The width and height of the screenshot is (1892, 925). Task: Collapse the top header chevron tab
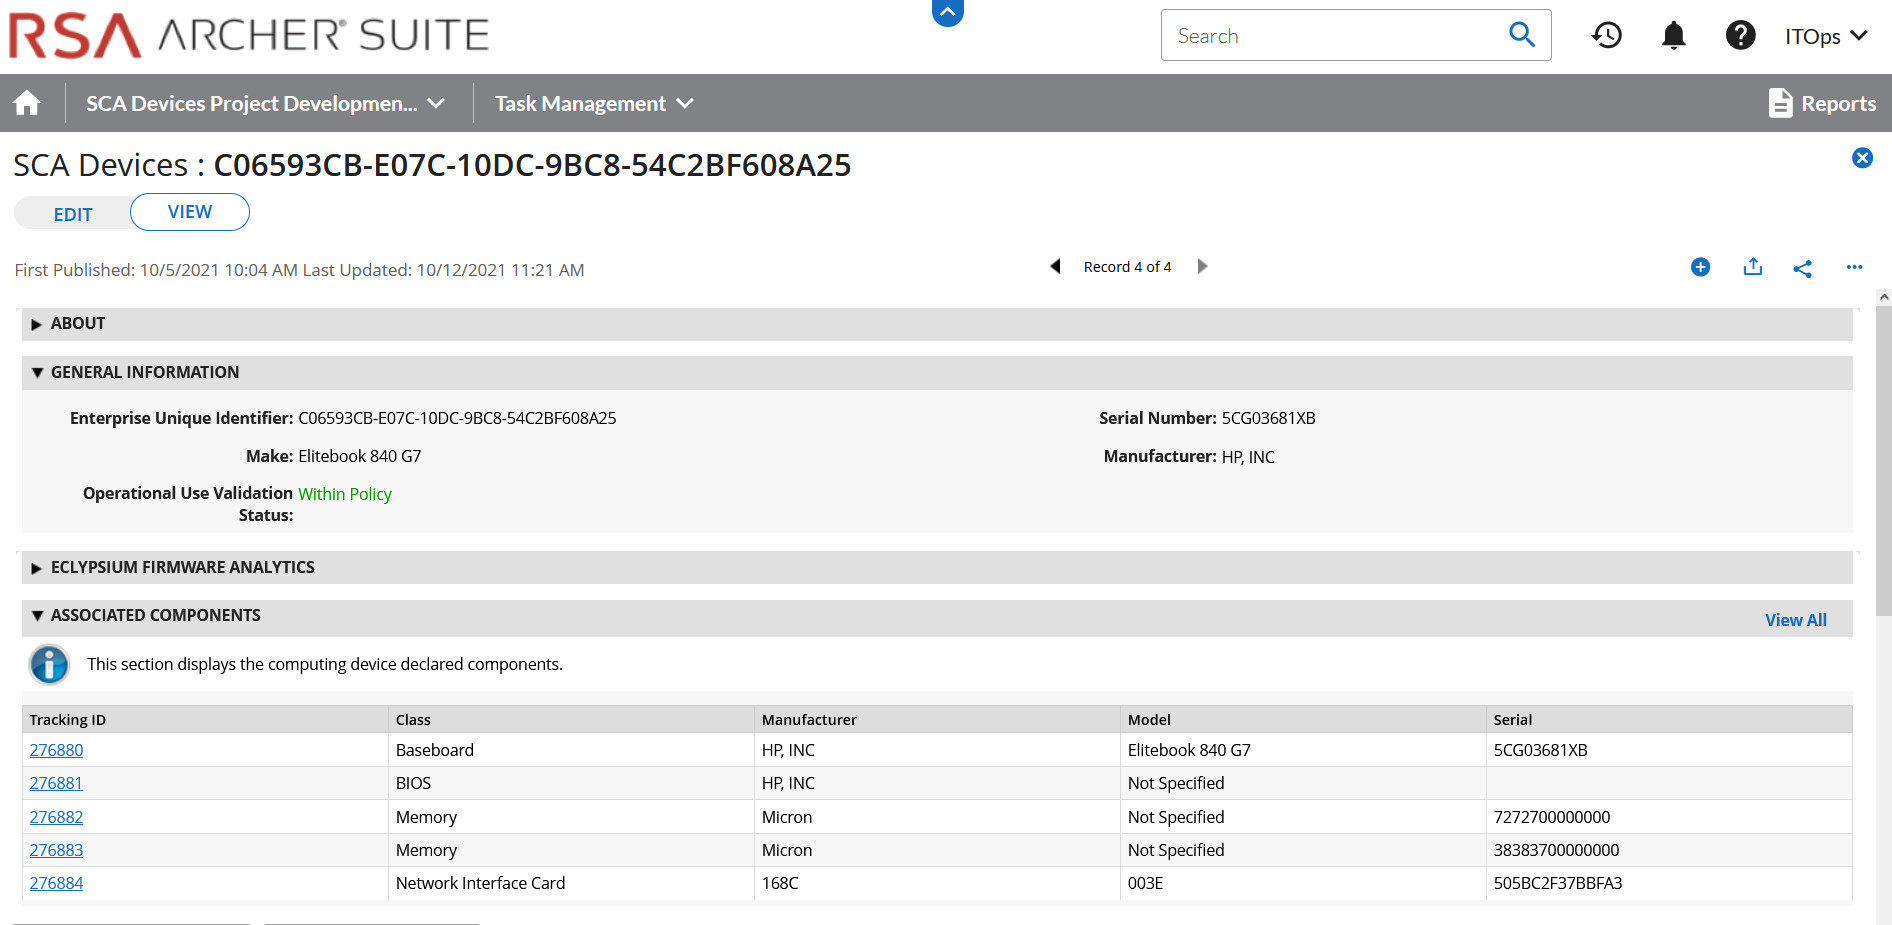click(947, 12)
